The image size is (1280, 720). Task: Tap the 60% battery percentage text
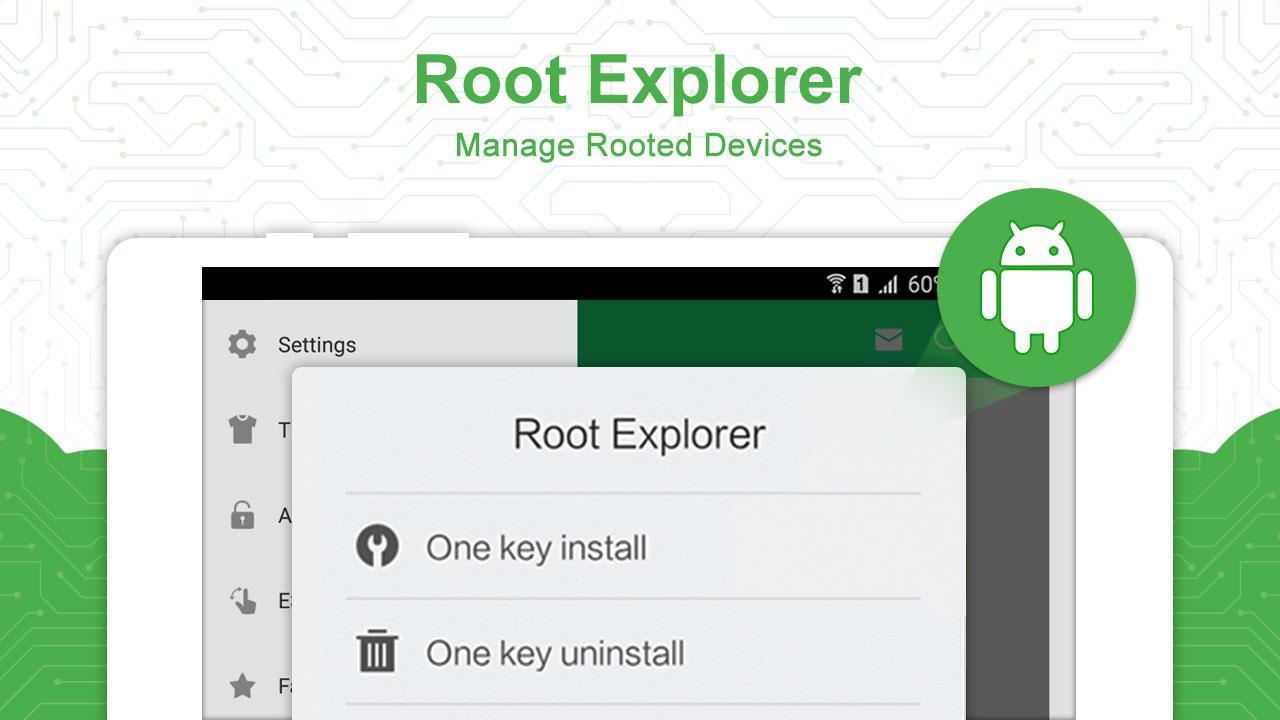(x=923, y=285)
